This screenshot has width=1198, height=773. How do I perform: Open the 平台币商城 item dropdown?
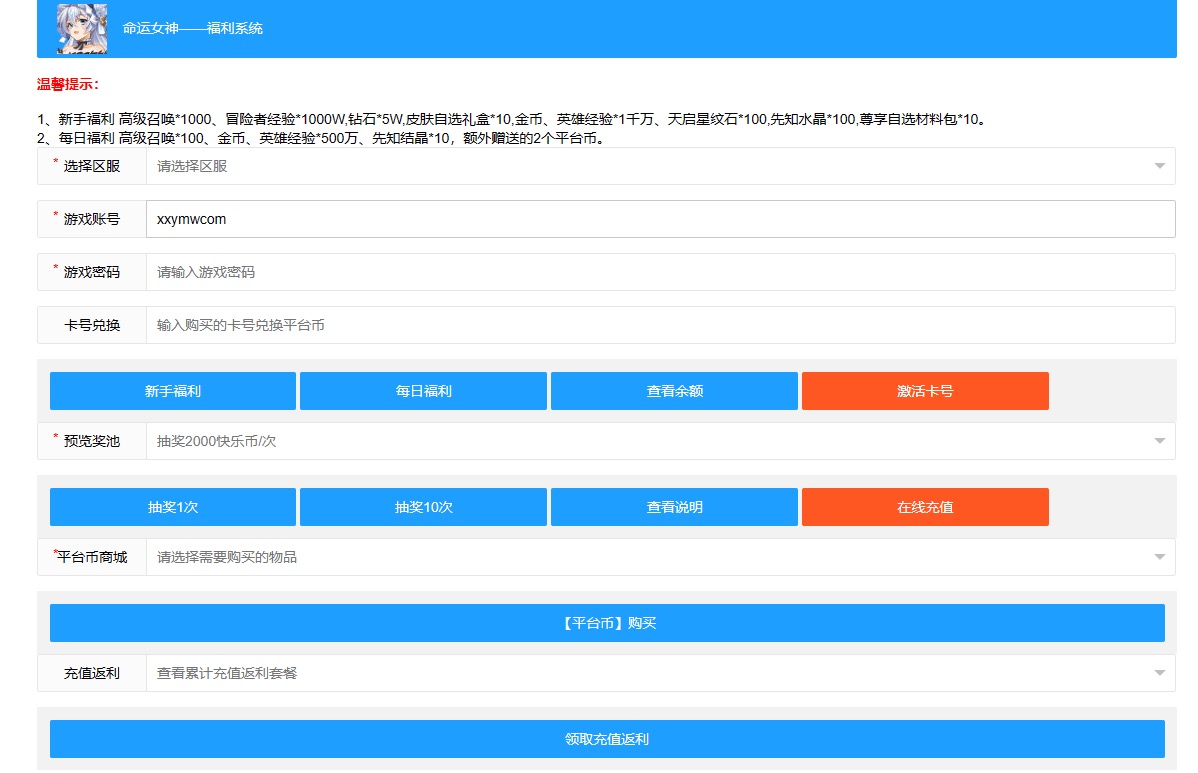click(660, 557)
